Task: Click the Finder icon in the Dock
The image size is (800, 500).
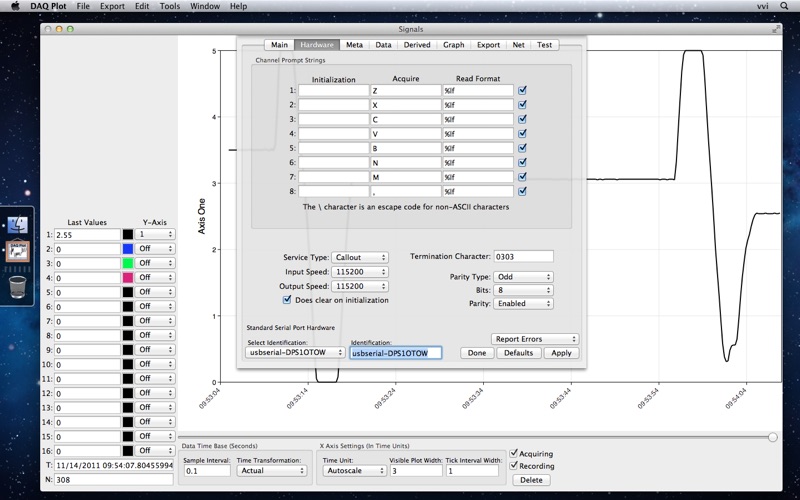Action: click(18, 224)
